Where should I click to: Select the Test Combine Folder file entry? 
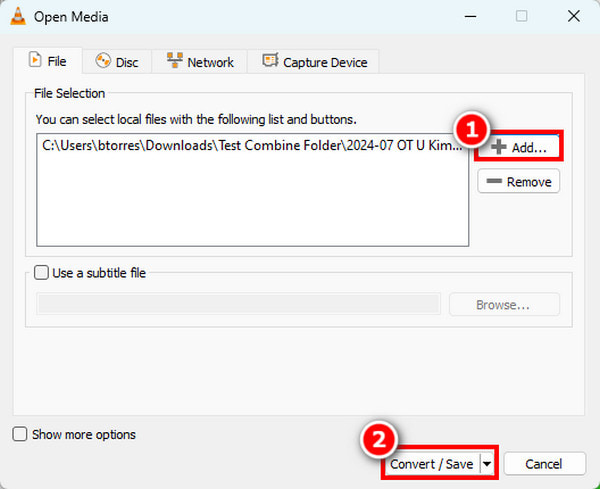pos(252,145)
